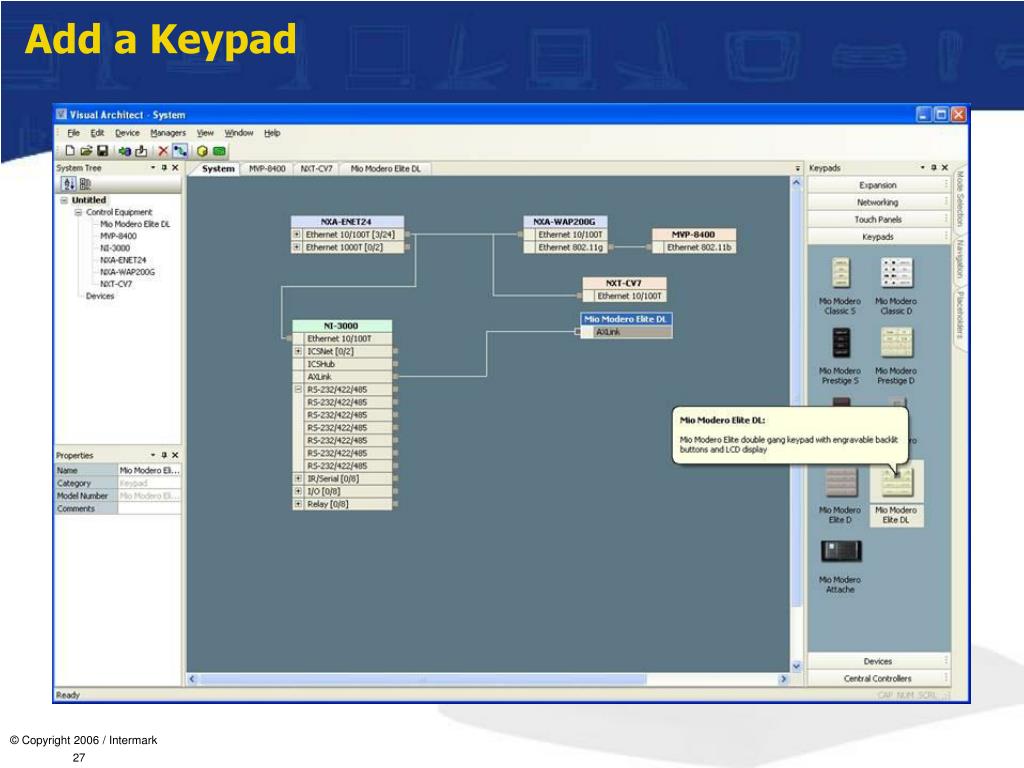Click the Open folder toolbar icon

tap(86, 151)
